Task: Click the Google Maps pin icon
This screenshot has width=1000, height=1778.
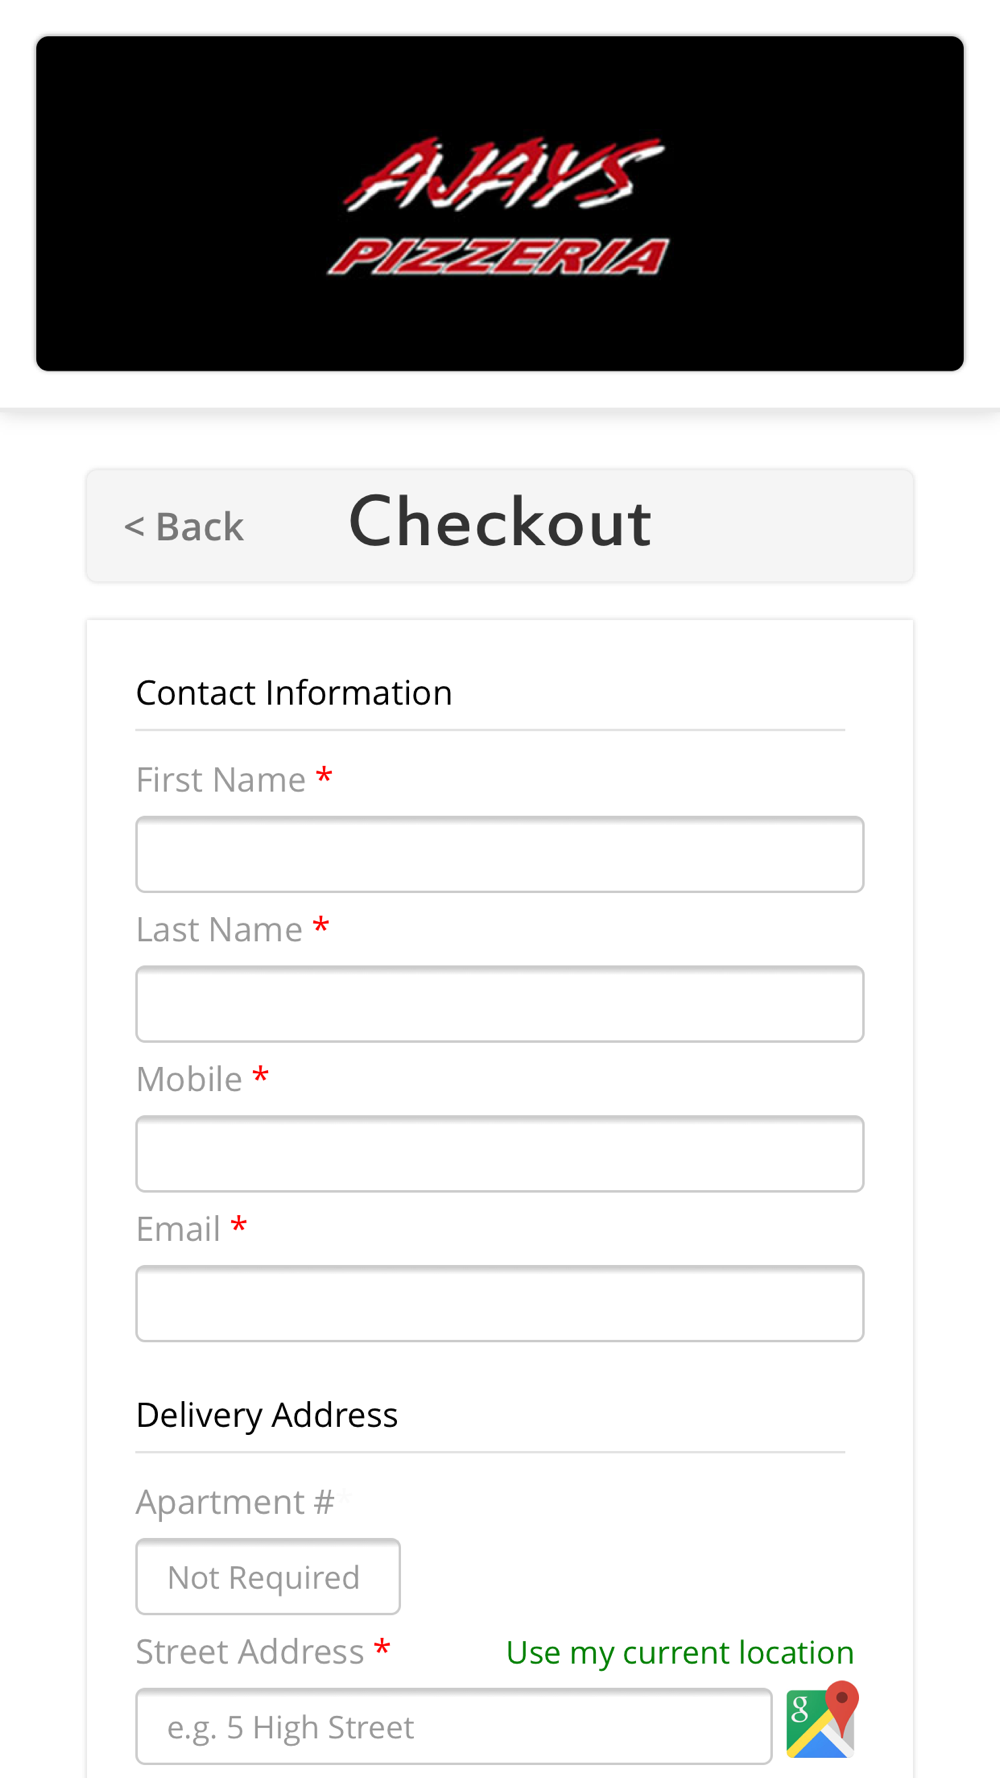Action: (x=822, y=1720)
